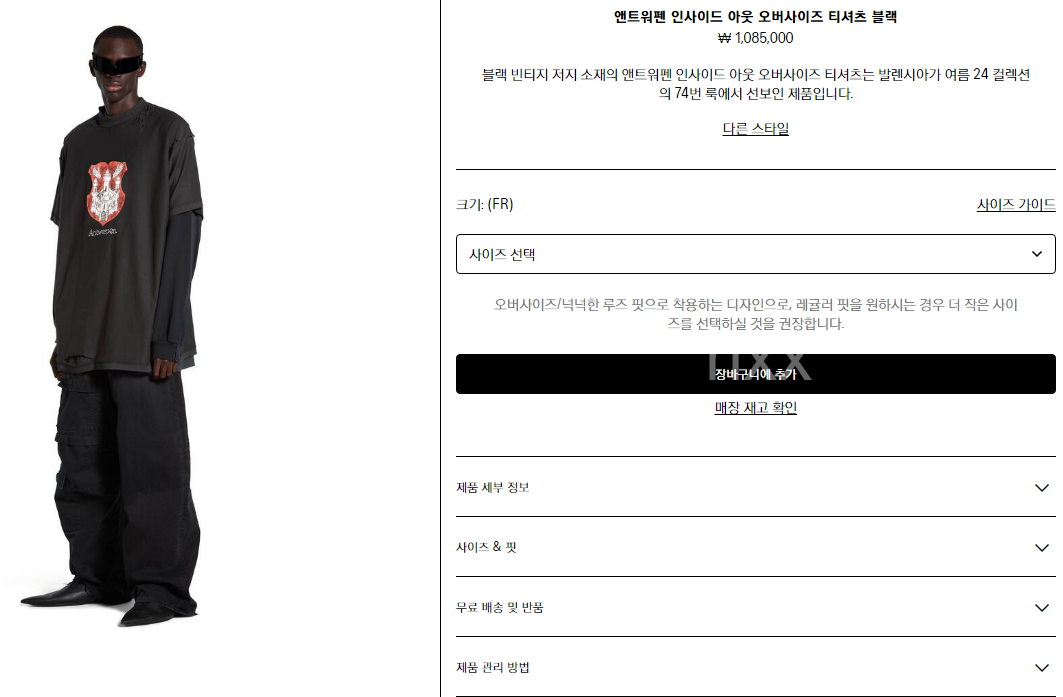Check store stock via 매장 재고 확인
Screen dimensions: 1063x697
coord(755,407)
